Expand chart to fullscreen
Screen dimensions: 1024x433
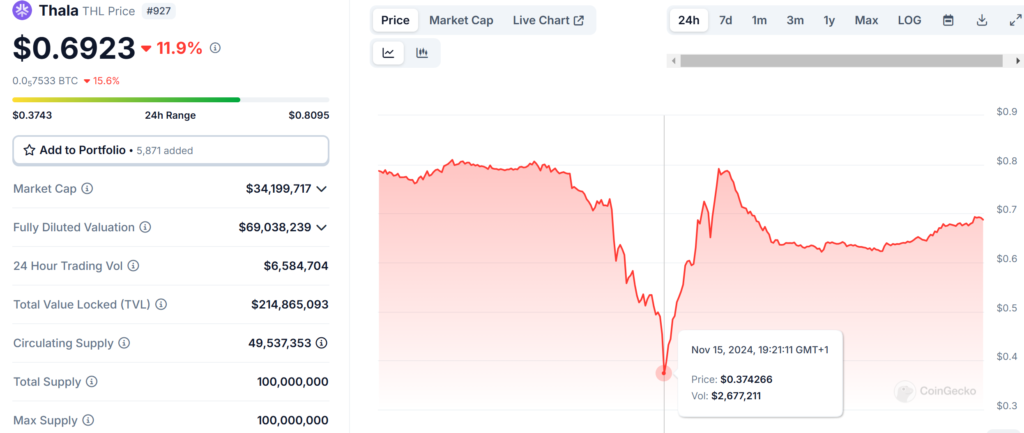[1014, 20]
